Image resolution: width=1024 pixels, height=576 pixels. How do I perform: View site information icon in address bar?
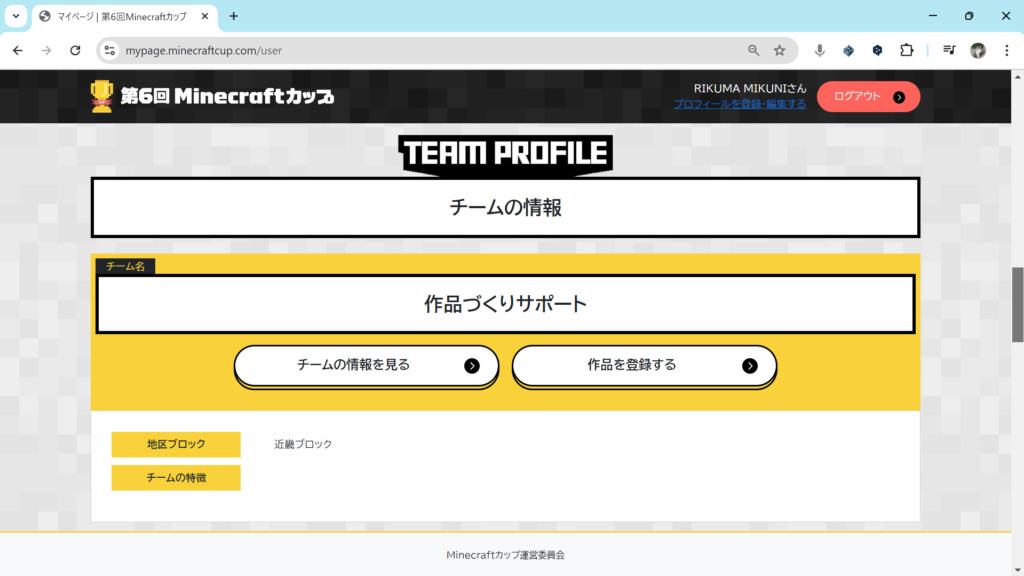click(110, 51)
